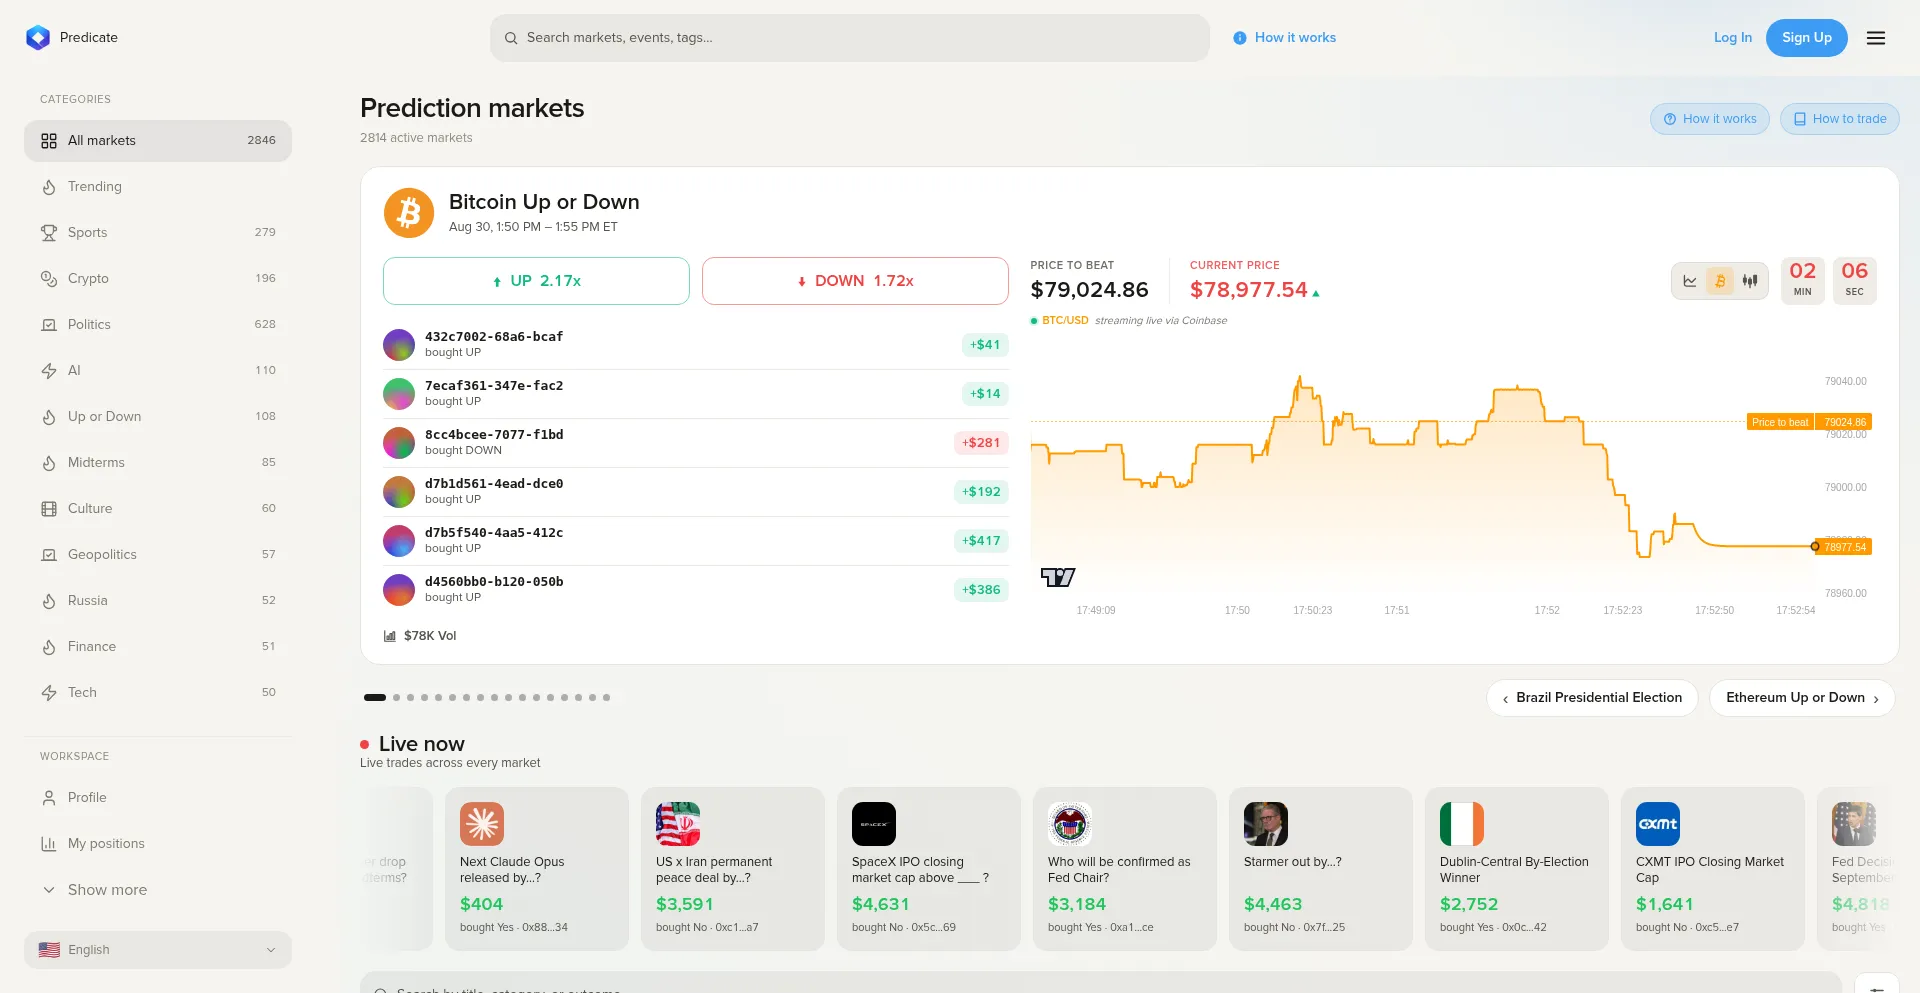The width and height of the screenshot is (1920, 993).
Task: Open the Sports category
Action: [158, 233]
